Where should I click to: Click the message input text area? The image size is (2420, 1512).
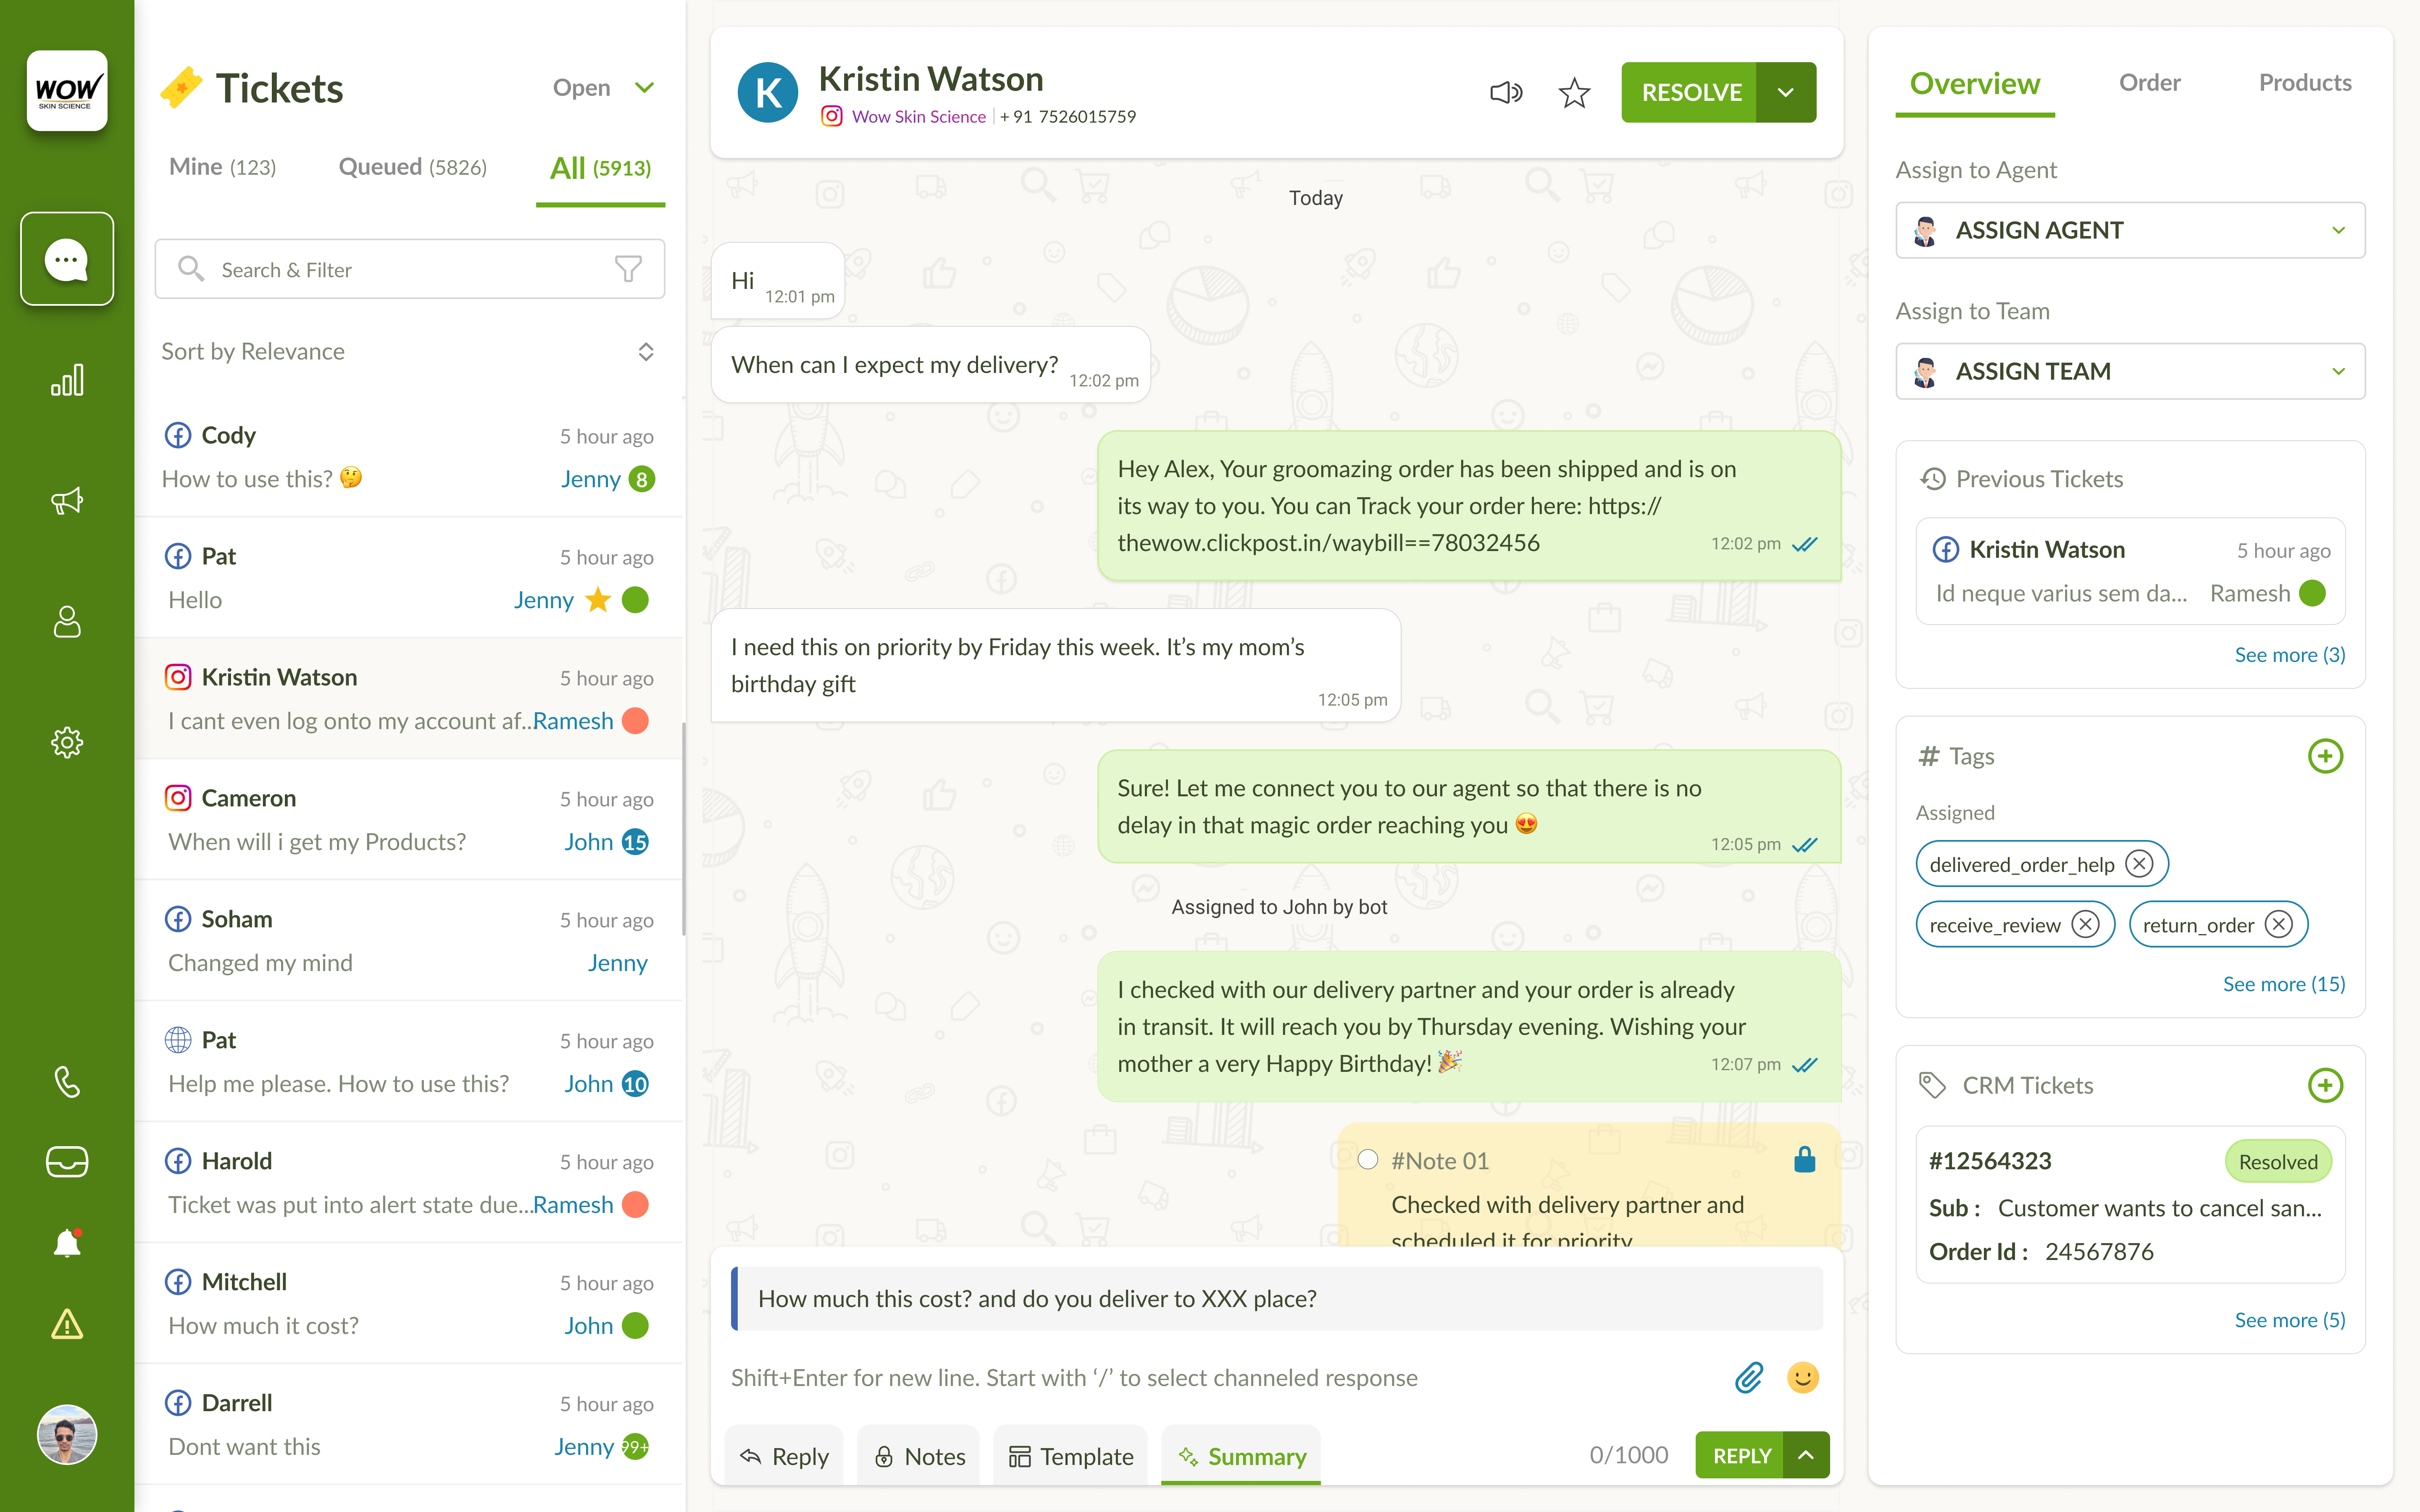(x=1220, y=1377)
